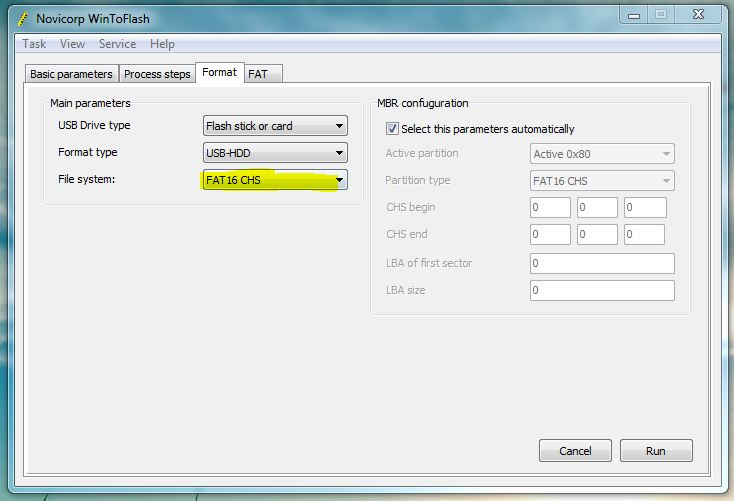Open the Service menu
Screen dimensions: 734x501
(117, 44)
